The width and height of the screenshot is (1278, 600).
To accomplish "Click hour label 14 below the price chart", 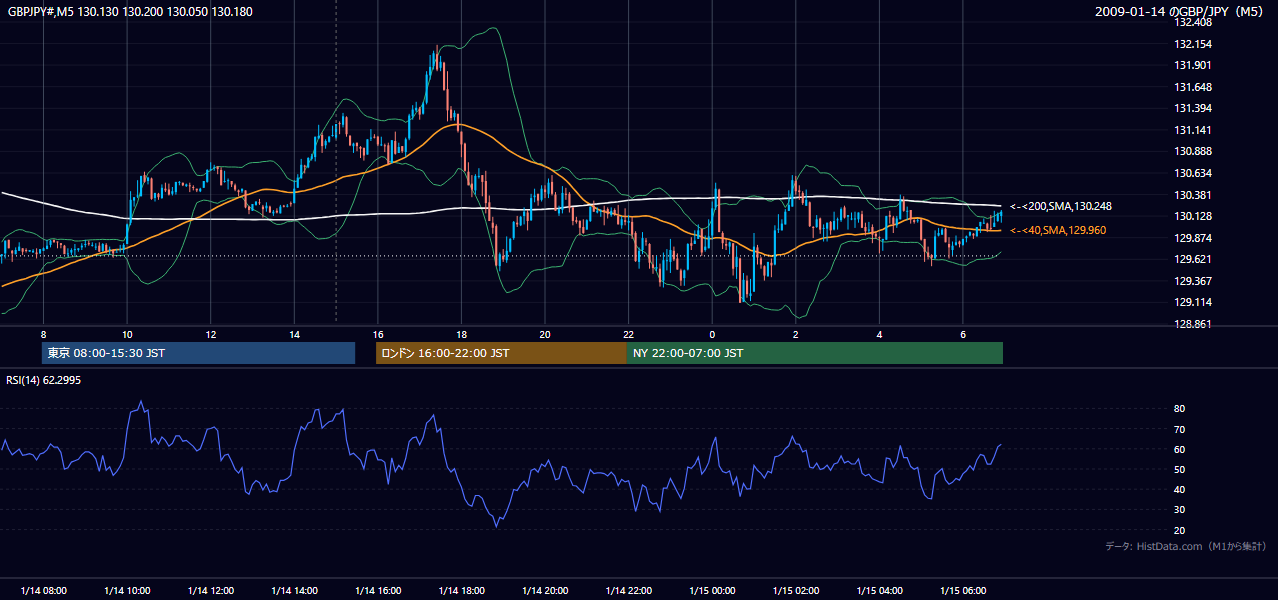I will click(x=294, y=334).
